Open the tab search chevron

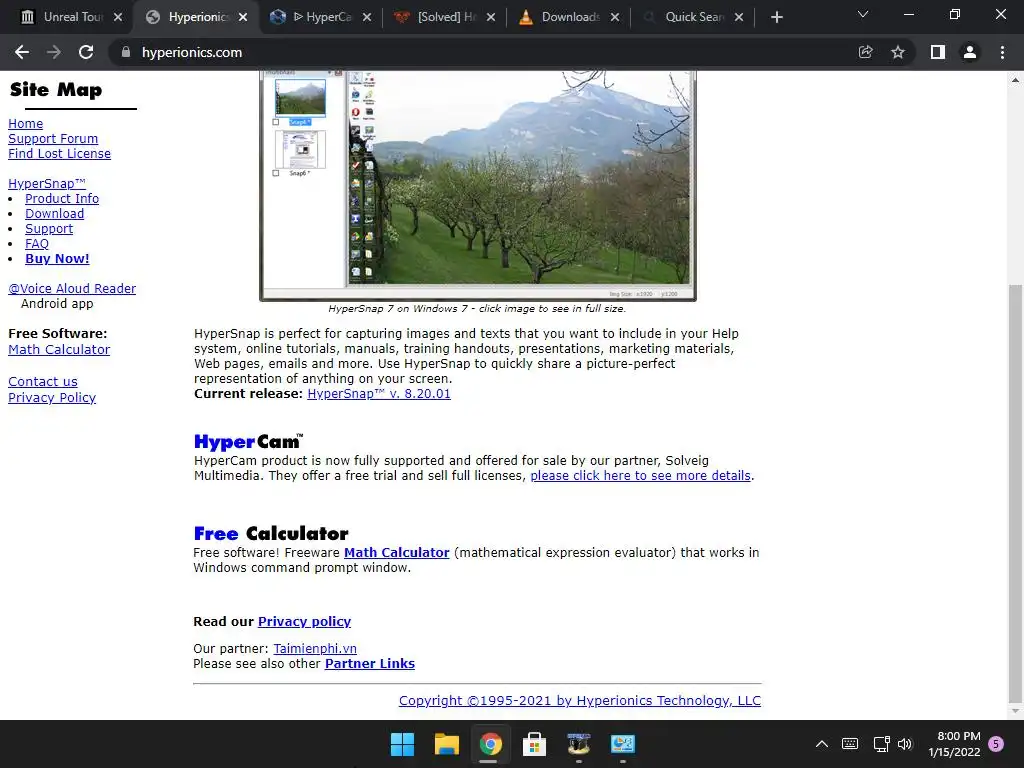click(863, 14)
